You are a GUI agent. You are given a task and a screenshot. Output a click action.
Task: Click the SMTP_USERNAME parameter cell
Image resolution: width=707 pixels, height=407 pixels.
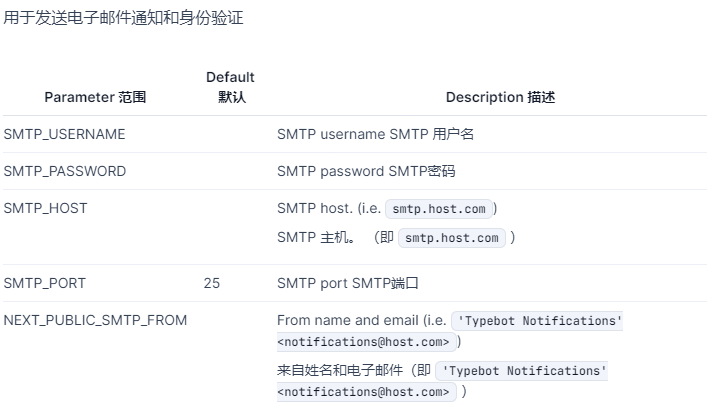click(x=64, y=134)
